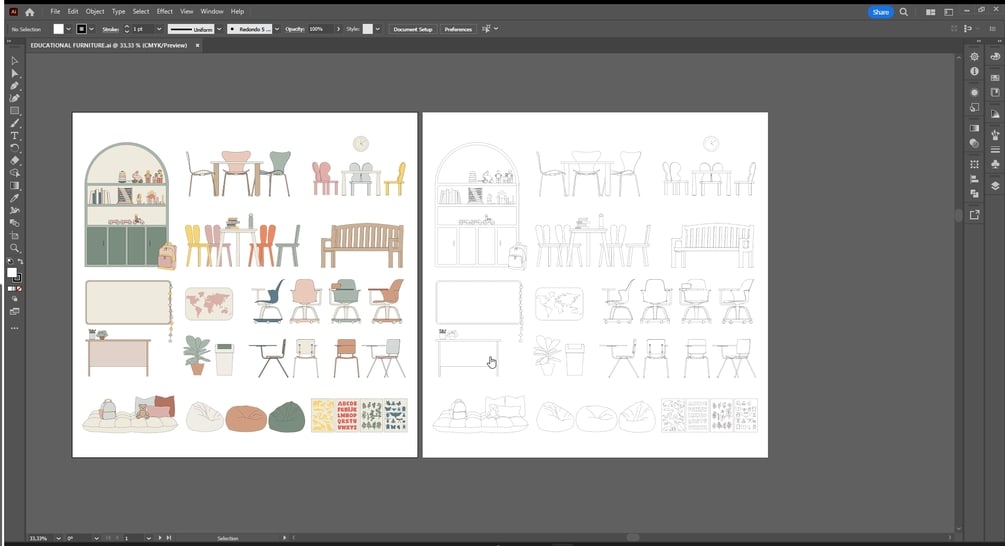Viewport: 1005px width, 546px height.
Task: Expand the Opacity options arrow
Action: (x=338, y=29)
